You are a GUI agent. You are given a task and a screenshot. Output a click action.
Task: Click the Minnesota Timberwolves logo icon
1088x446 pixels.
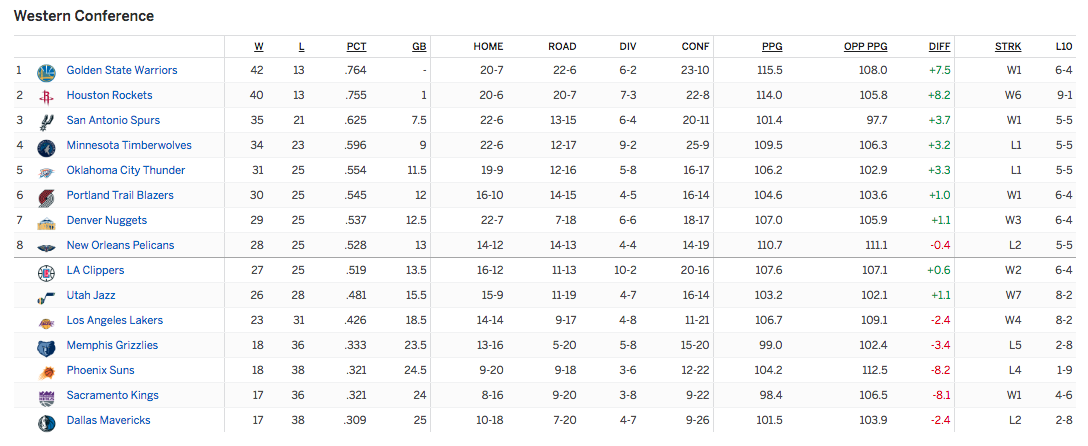pyautogui.click(x=46, y=146)
